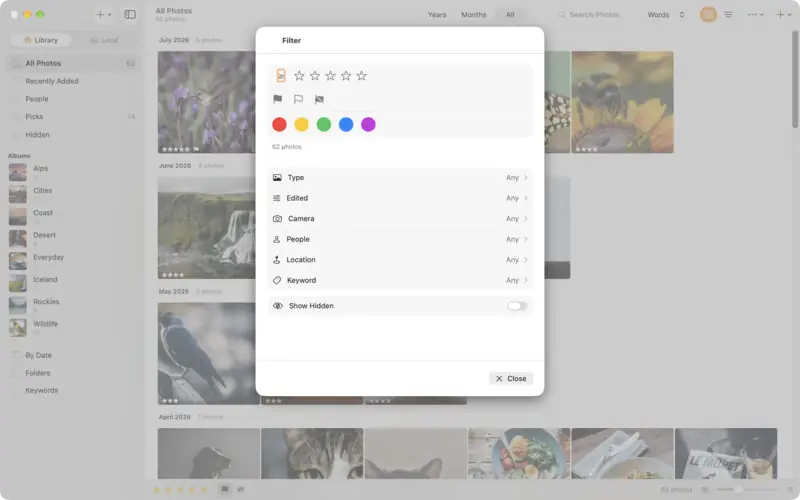Viewport: 800px width, 500px height.
Task: Click the Close button in Filter dialog
Action: pyautogui.click(x=511, y=379)
